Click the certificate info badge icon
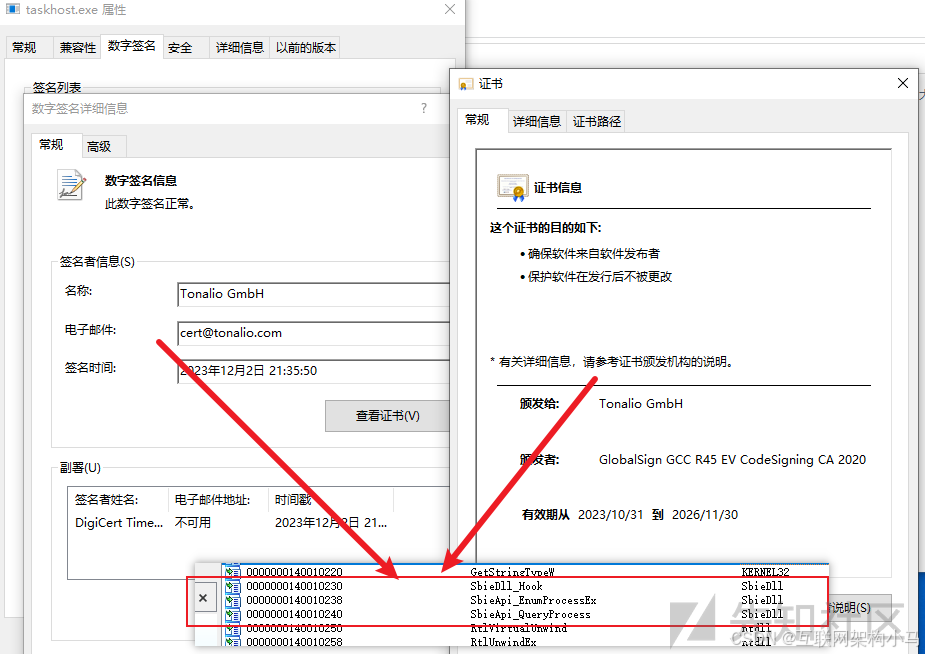Image resolution: width=925 pixels, height=654 pixels. pos(511,188)
